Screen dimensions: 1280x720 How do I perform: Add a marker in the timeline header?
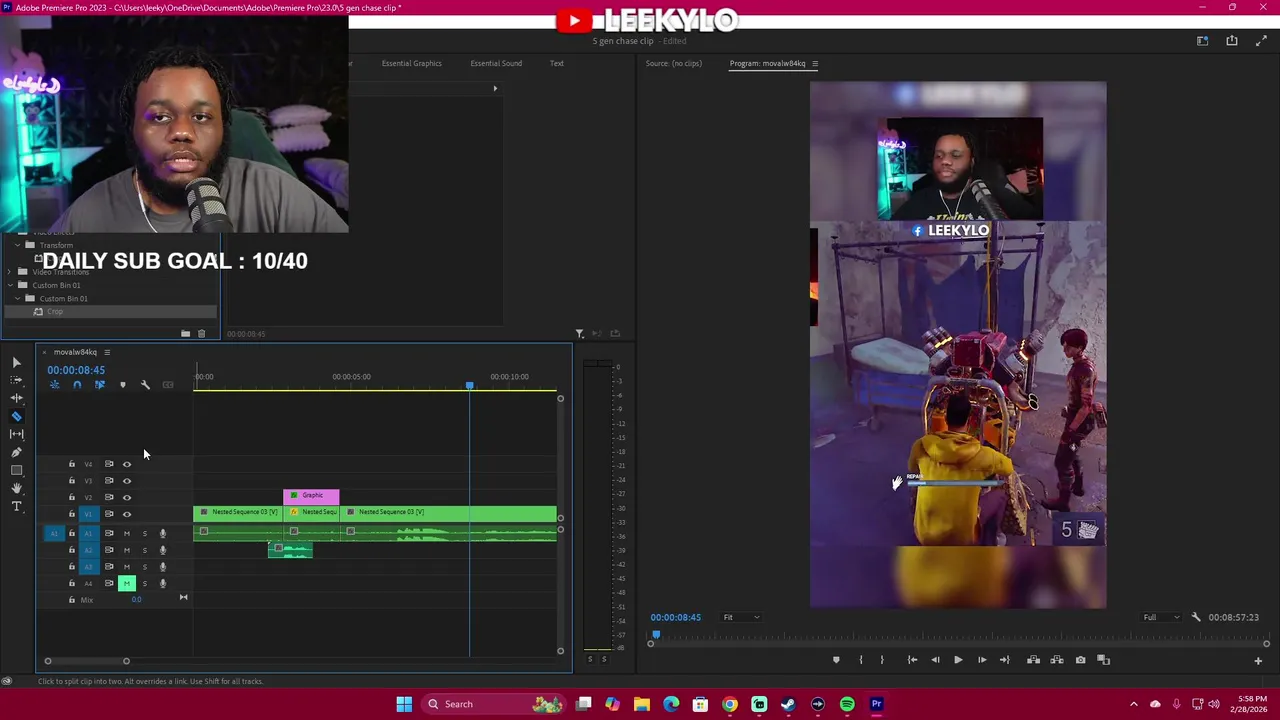[123, 385]
